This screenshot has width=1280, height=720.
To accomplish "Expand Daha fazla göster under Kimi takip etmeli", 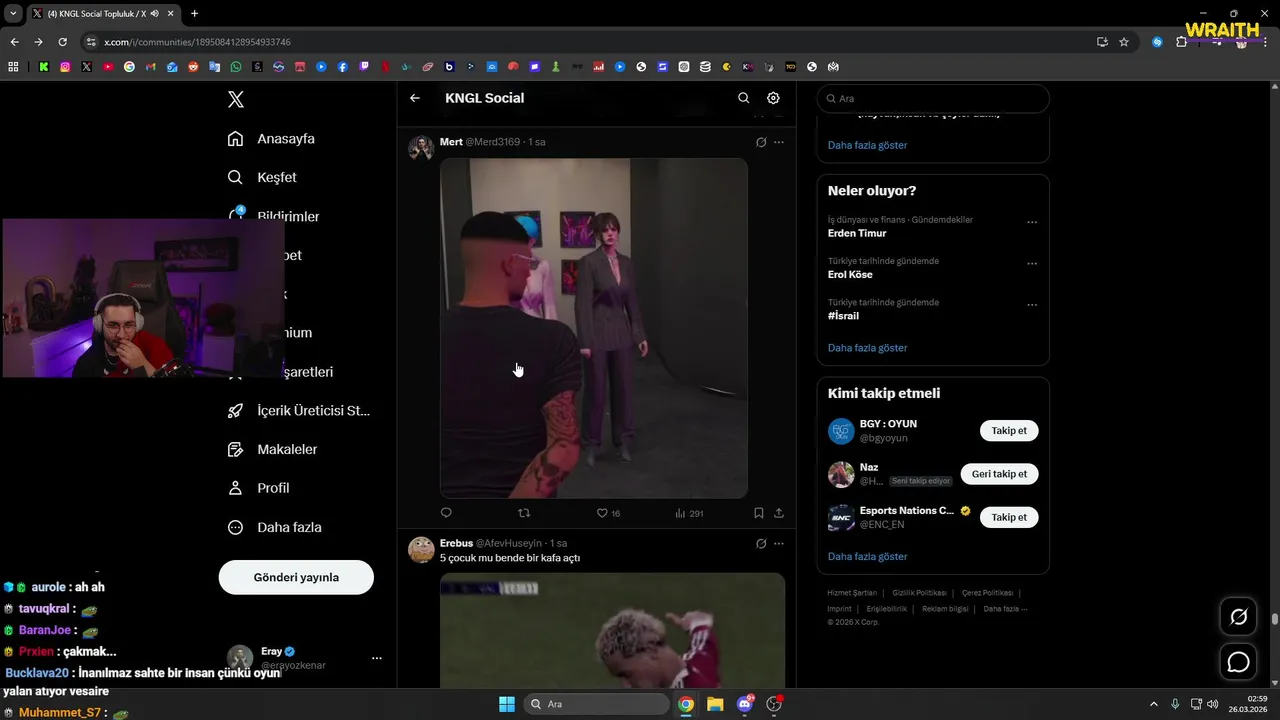I will tap(867, 556).
